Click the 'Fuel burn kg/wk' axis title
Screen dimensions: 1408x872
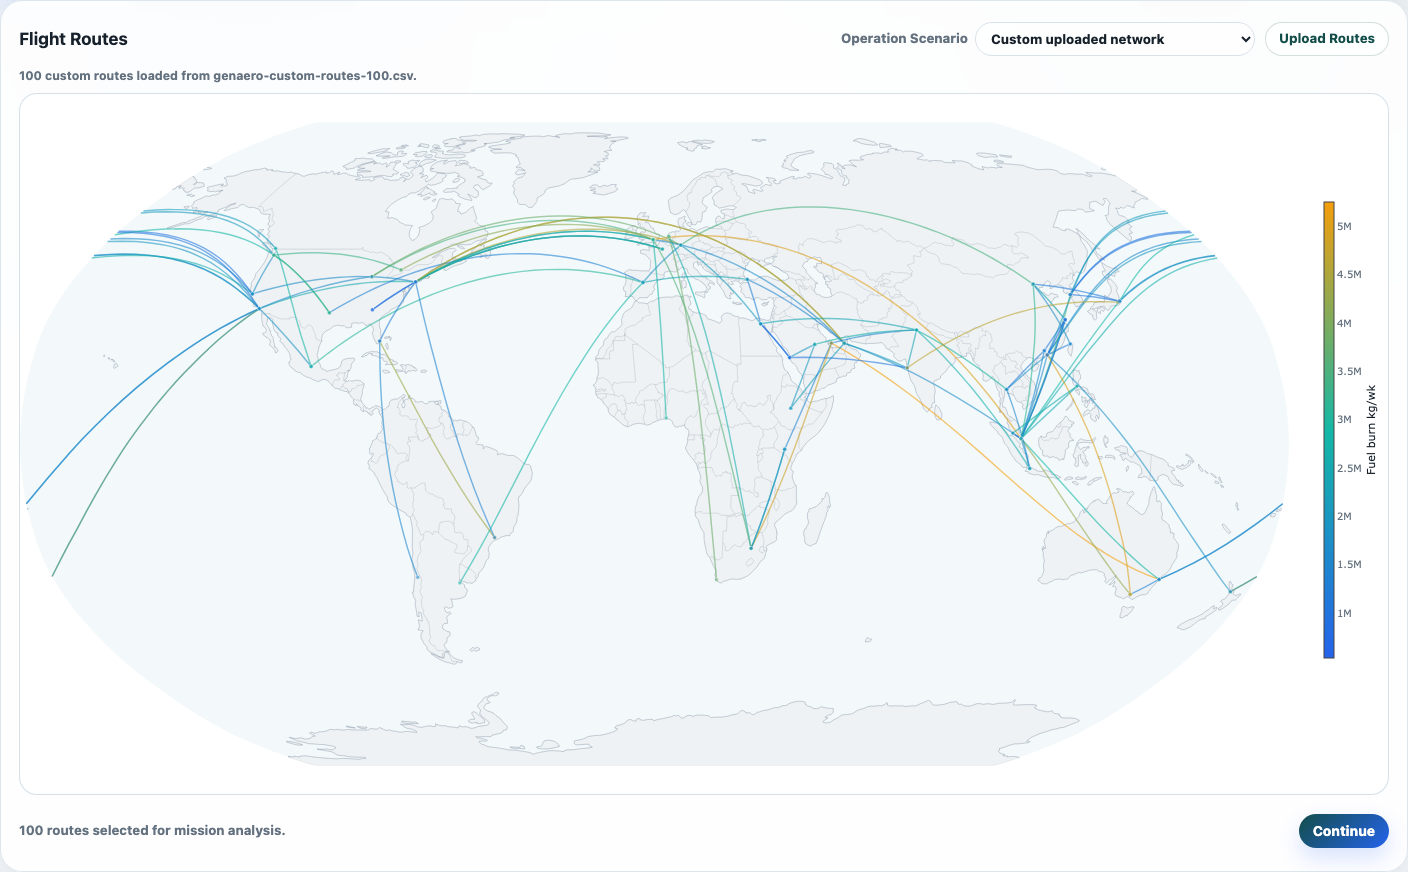point(1371,430)
